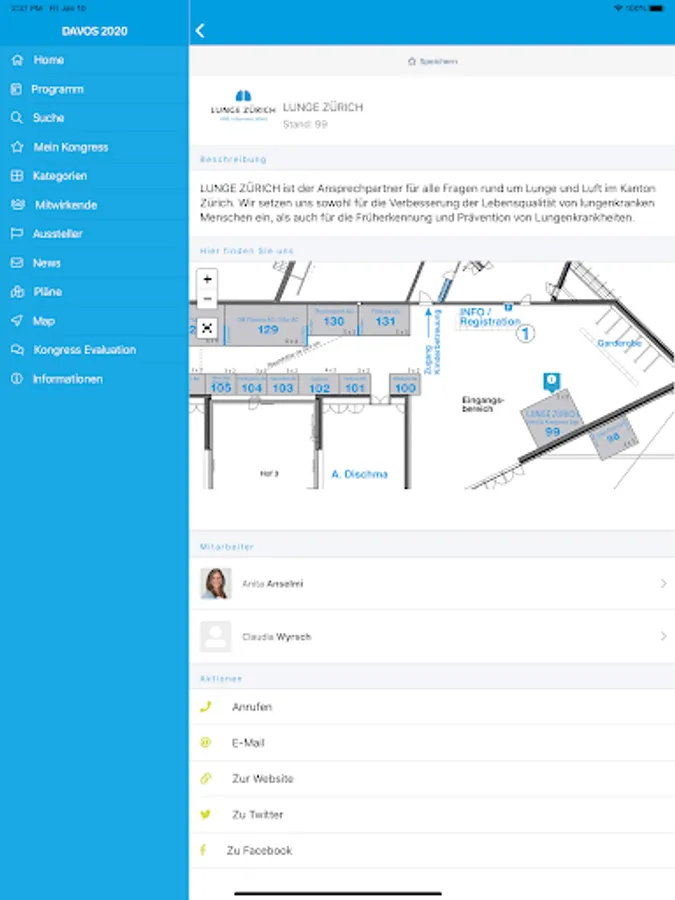Tap the Suche magnifier icon

[17, 118]
